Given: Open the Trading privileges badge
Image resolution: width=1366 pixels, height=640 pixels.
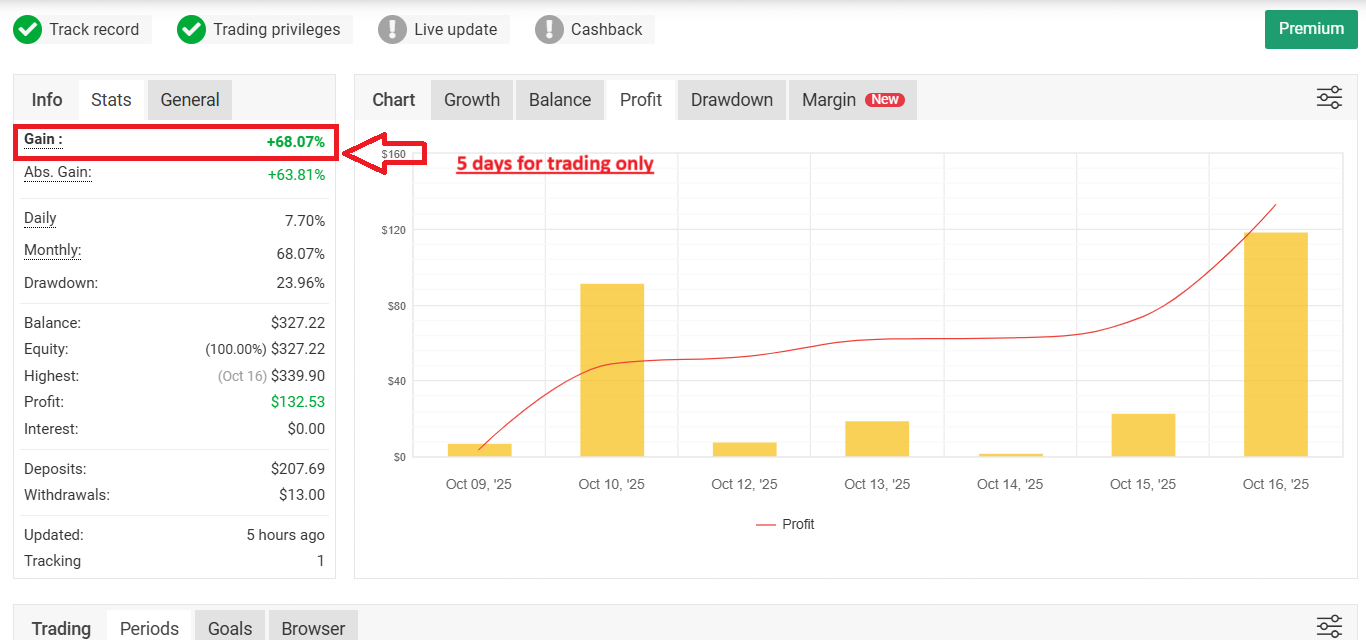Looking at the screenshot, I should pyautogui.click(x=264, y=30).
